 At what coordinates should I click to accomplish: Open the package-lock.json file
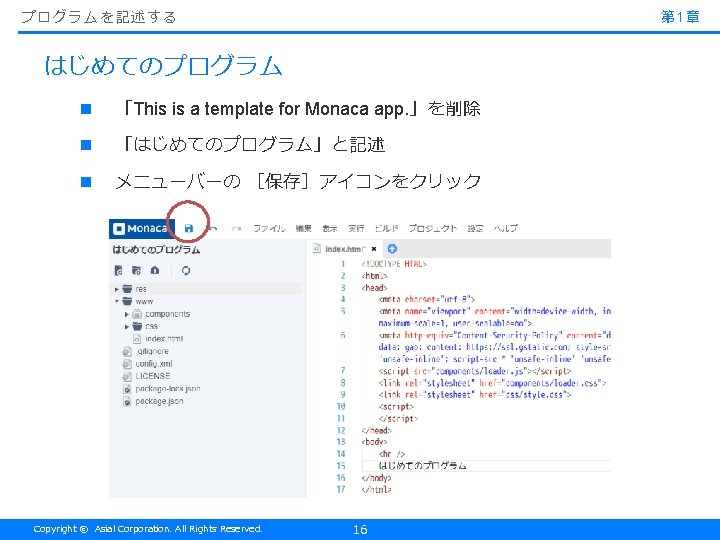pyautogui.click(x=168, y=388)
